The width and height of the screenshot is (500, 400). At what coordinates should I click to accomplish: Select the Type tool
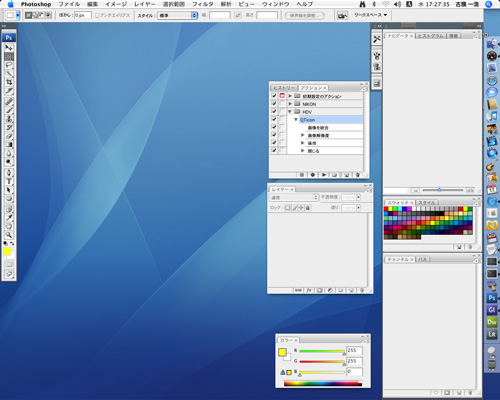pos(9,181)
